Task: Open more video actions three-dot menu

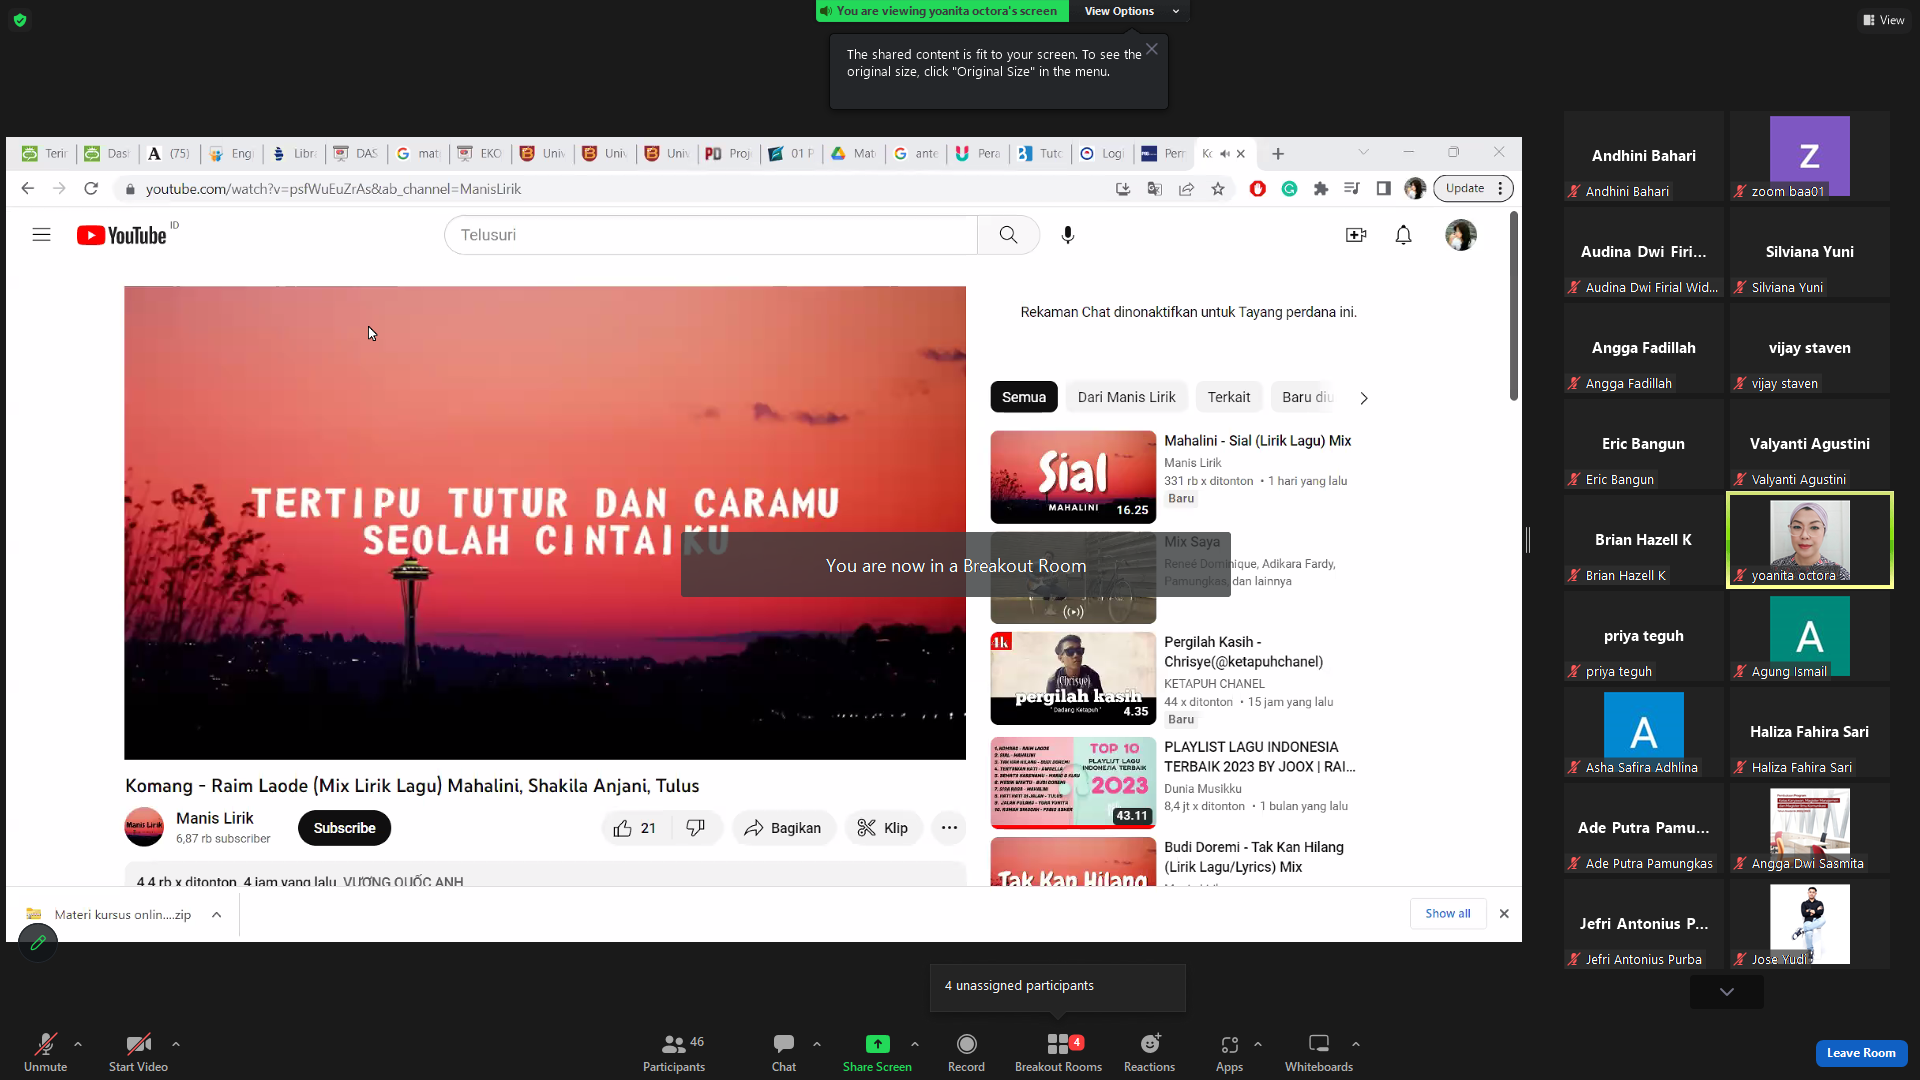Action: click(949, 828)
